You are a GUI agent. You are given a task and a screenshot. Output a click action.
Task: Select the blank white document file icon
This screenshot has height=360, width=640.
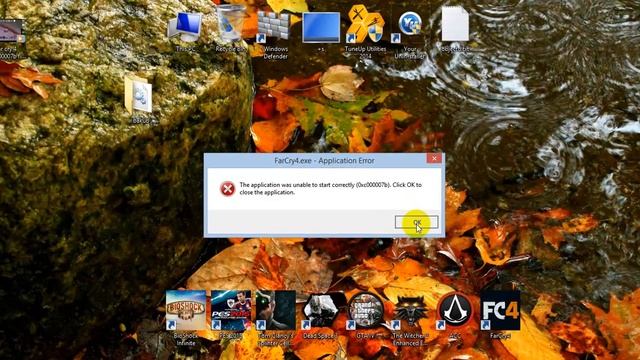[455, 29]
